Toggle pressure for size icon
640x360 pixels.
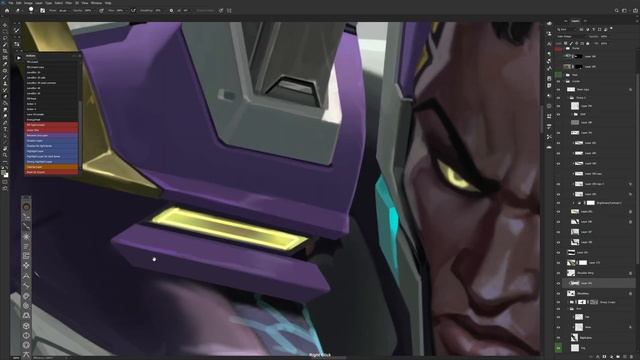tap(221, 10)
